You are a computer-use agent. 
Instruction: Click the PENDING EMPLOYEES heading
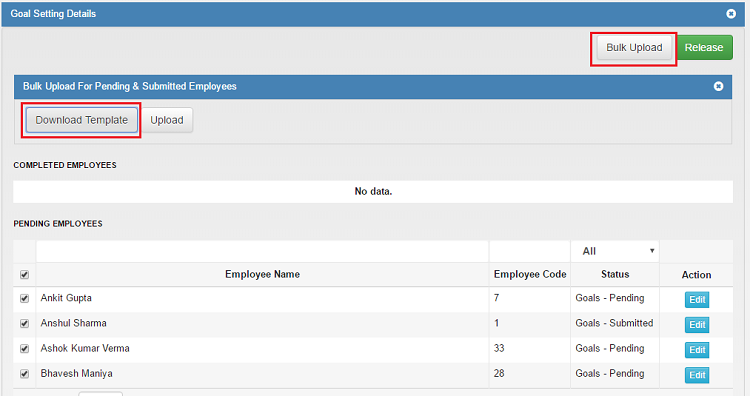58,224
